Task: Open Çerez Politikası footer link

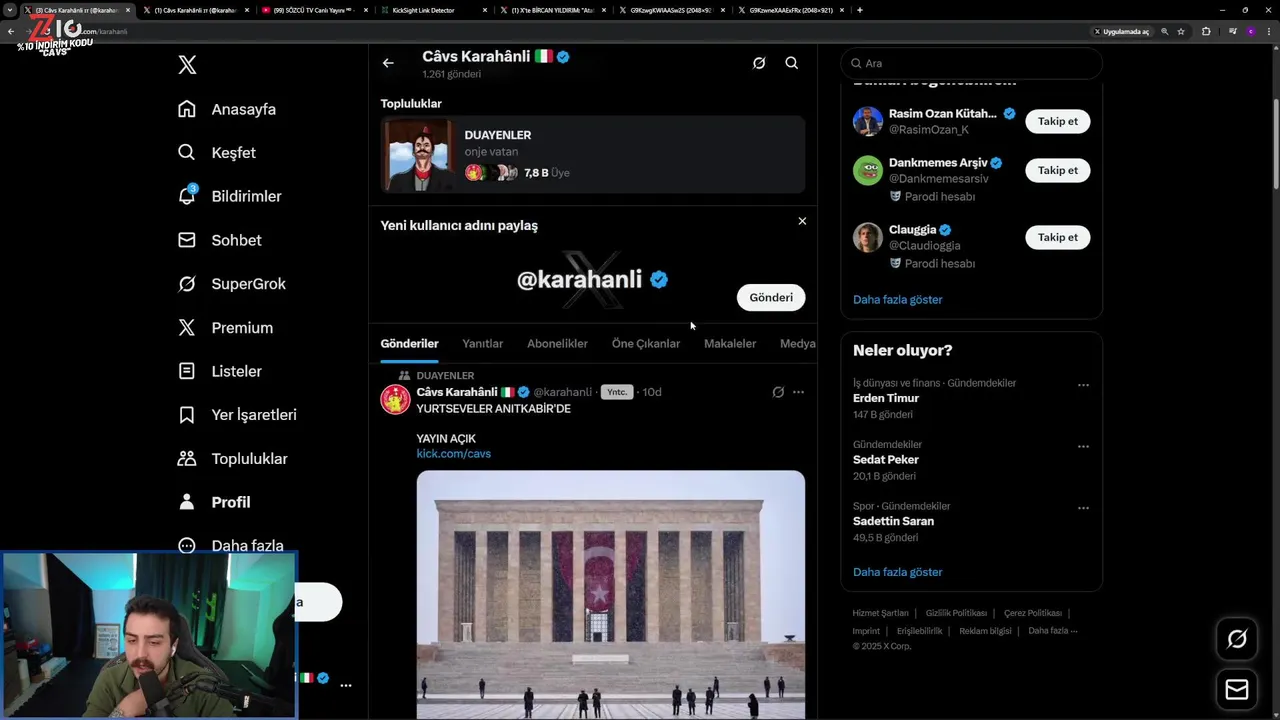Action: coord(1033,613)
